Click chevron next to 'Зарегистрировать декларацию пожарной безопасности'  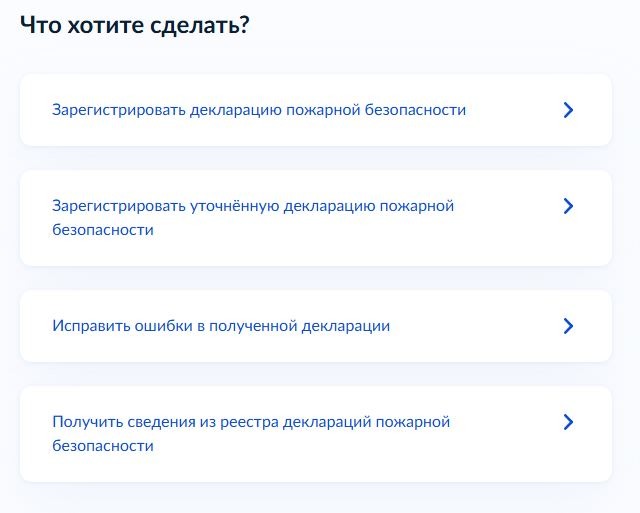[x=568, y=110]
